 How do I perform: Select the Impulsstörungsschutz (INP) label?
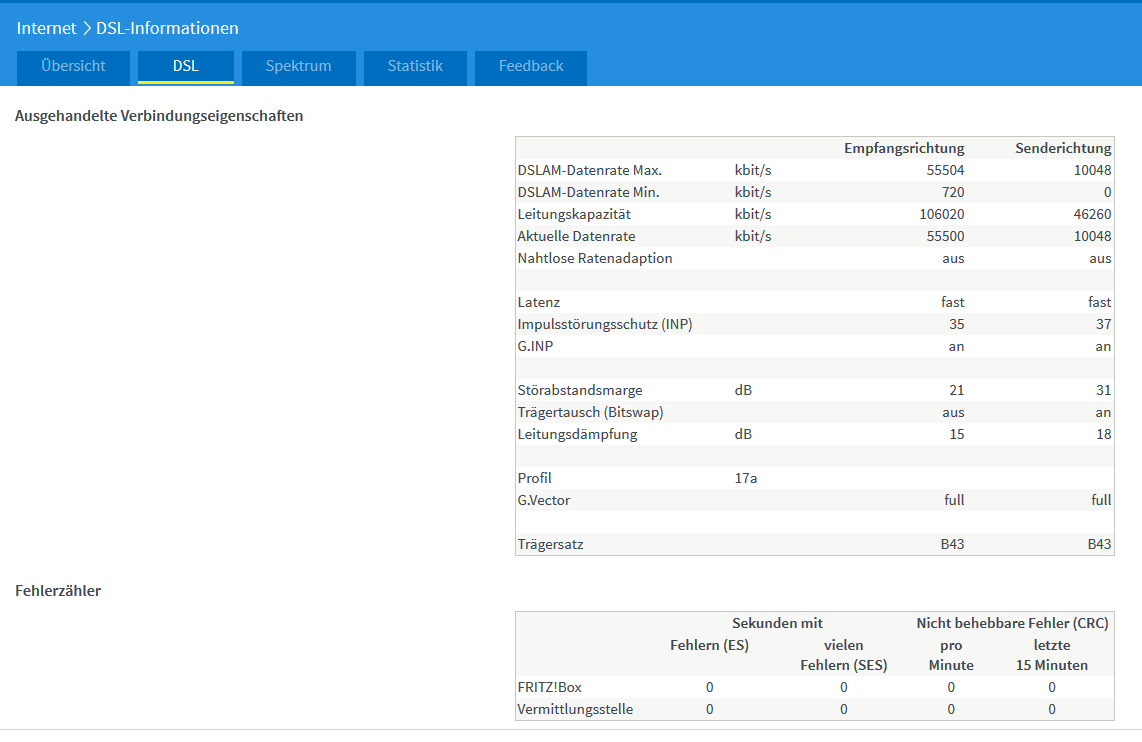(x=605, y=324)
